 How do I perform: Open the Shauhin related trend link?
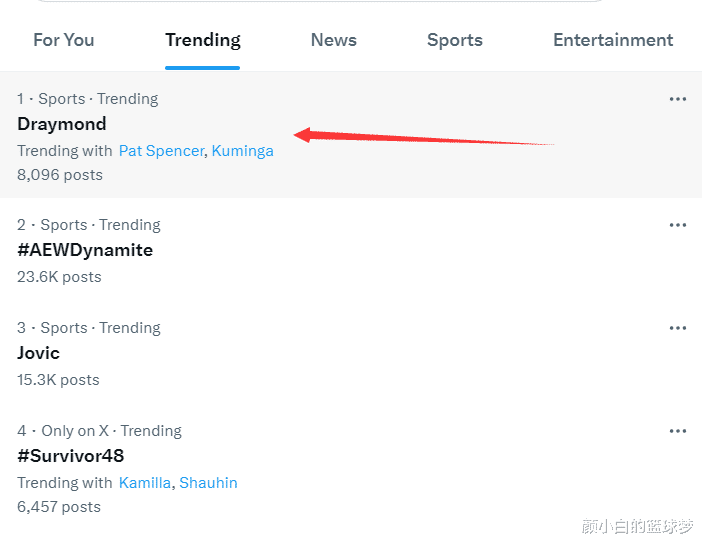(x=209, y=483)
